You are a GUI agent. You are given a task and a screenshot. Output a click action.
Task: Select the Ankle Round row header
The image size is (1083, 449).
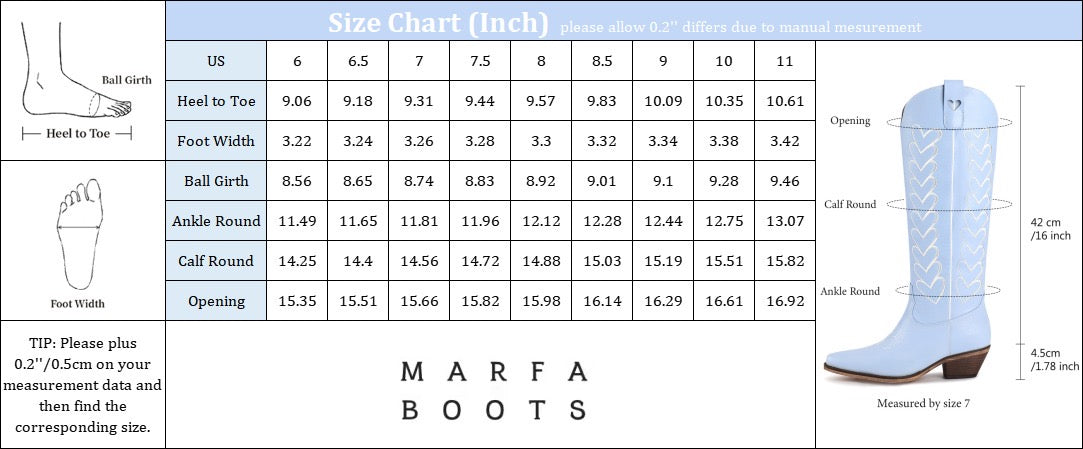[x=215, y=221]
